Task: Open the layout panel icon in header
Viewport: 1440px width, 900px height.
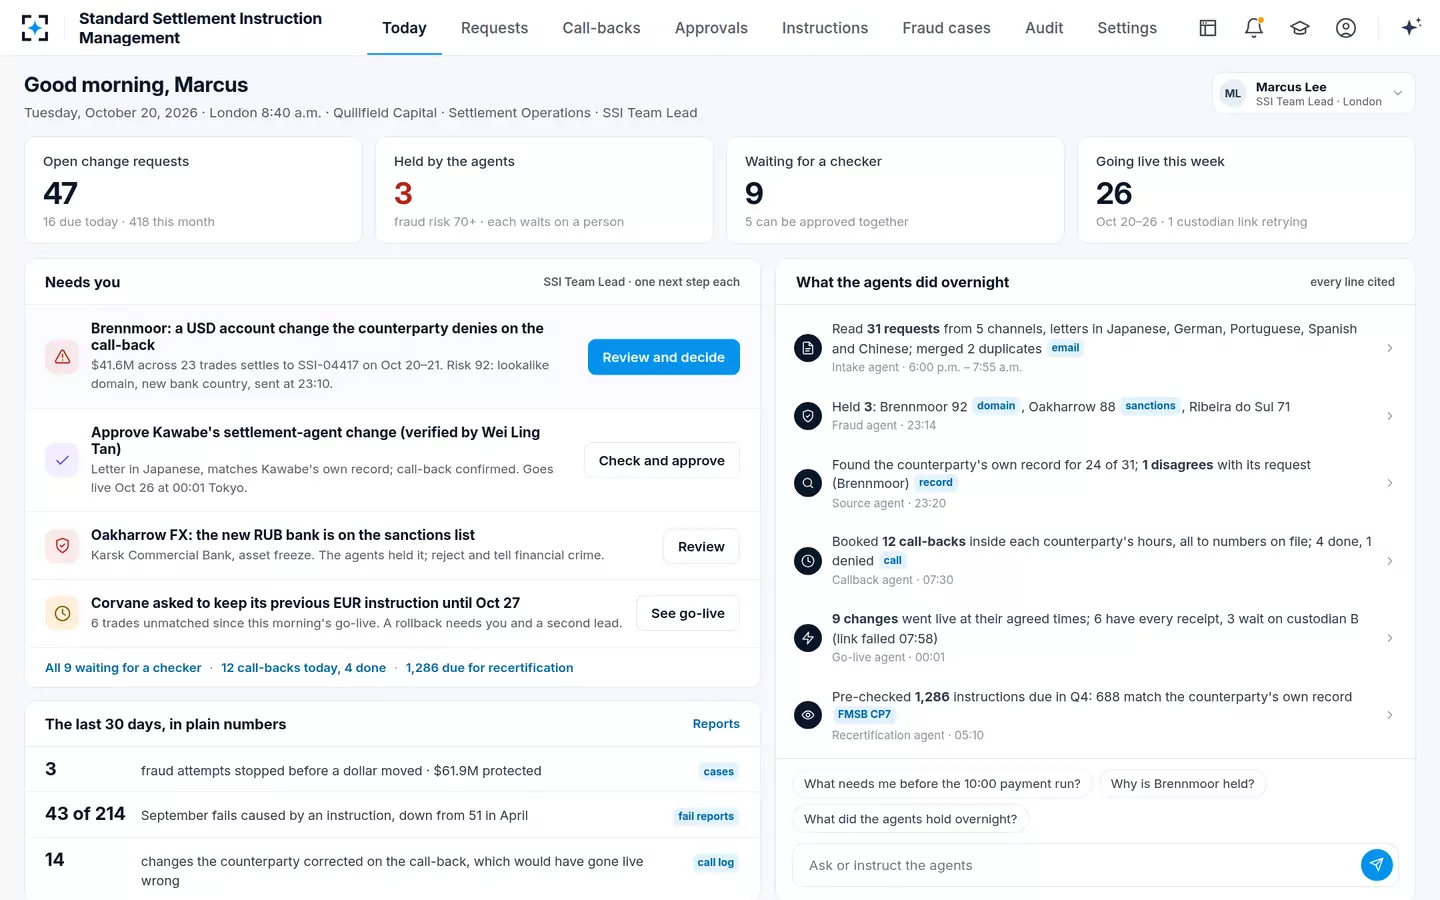Action: coord(1208,28)
